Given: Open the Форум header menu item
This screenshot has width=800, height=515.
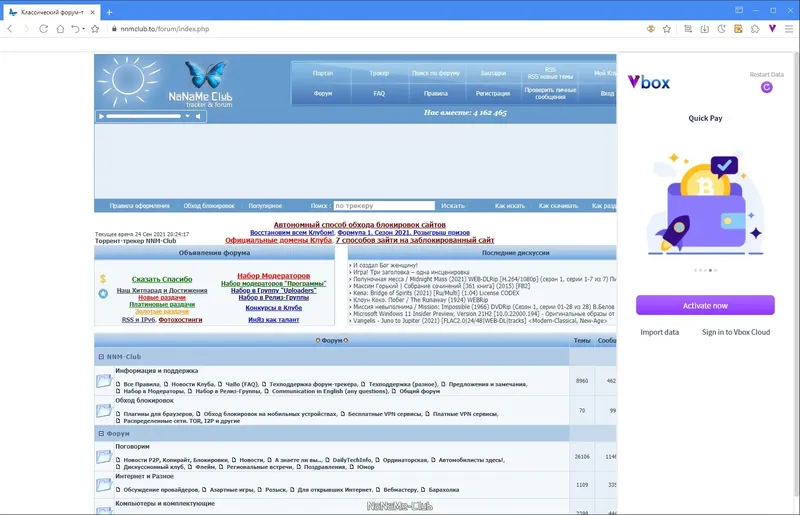Looking at the screenshot, I should (322, 93).
